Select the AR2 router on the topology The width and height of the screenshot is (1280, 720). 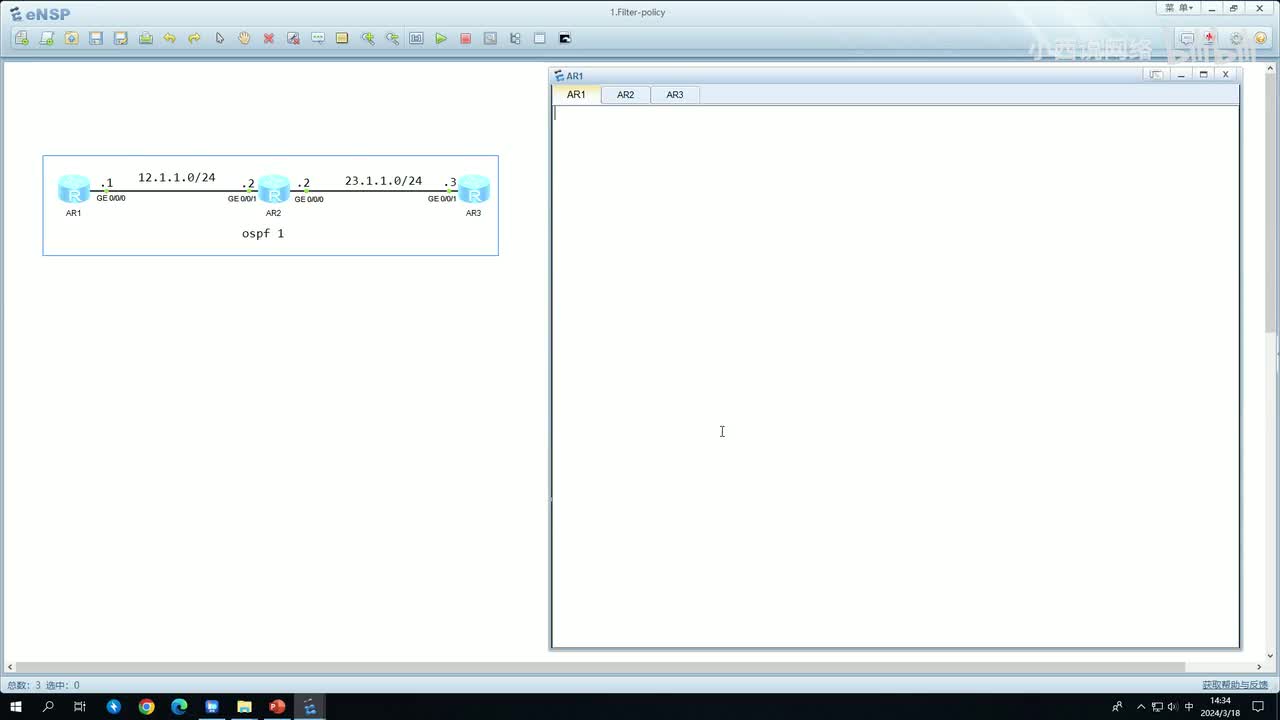click(x=273, y=189)
